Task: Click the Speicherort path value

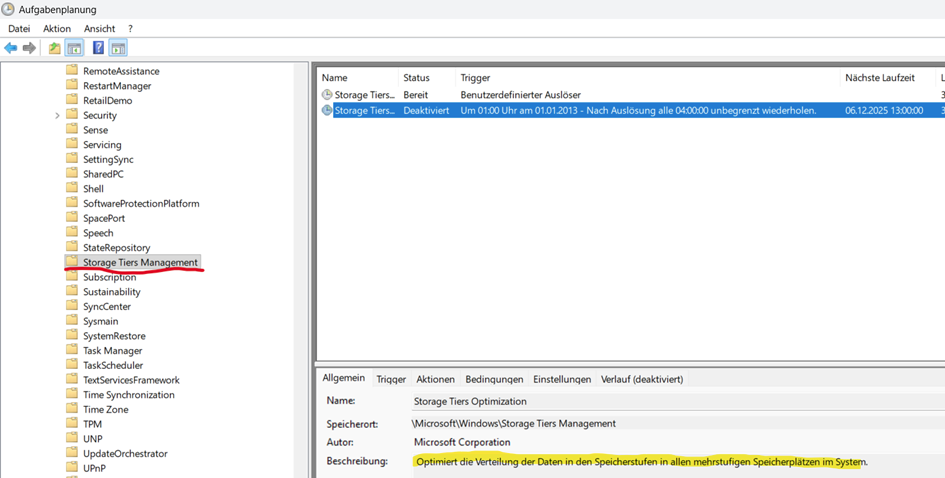Action: pos(514,423)
